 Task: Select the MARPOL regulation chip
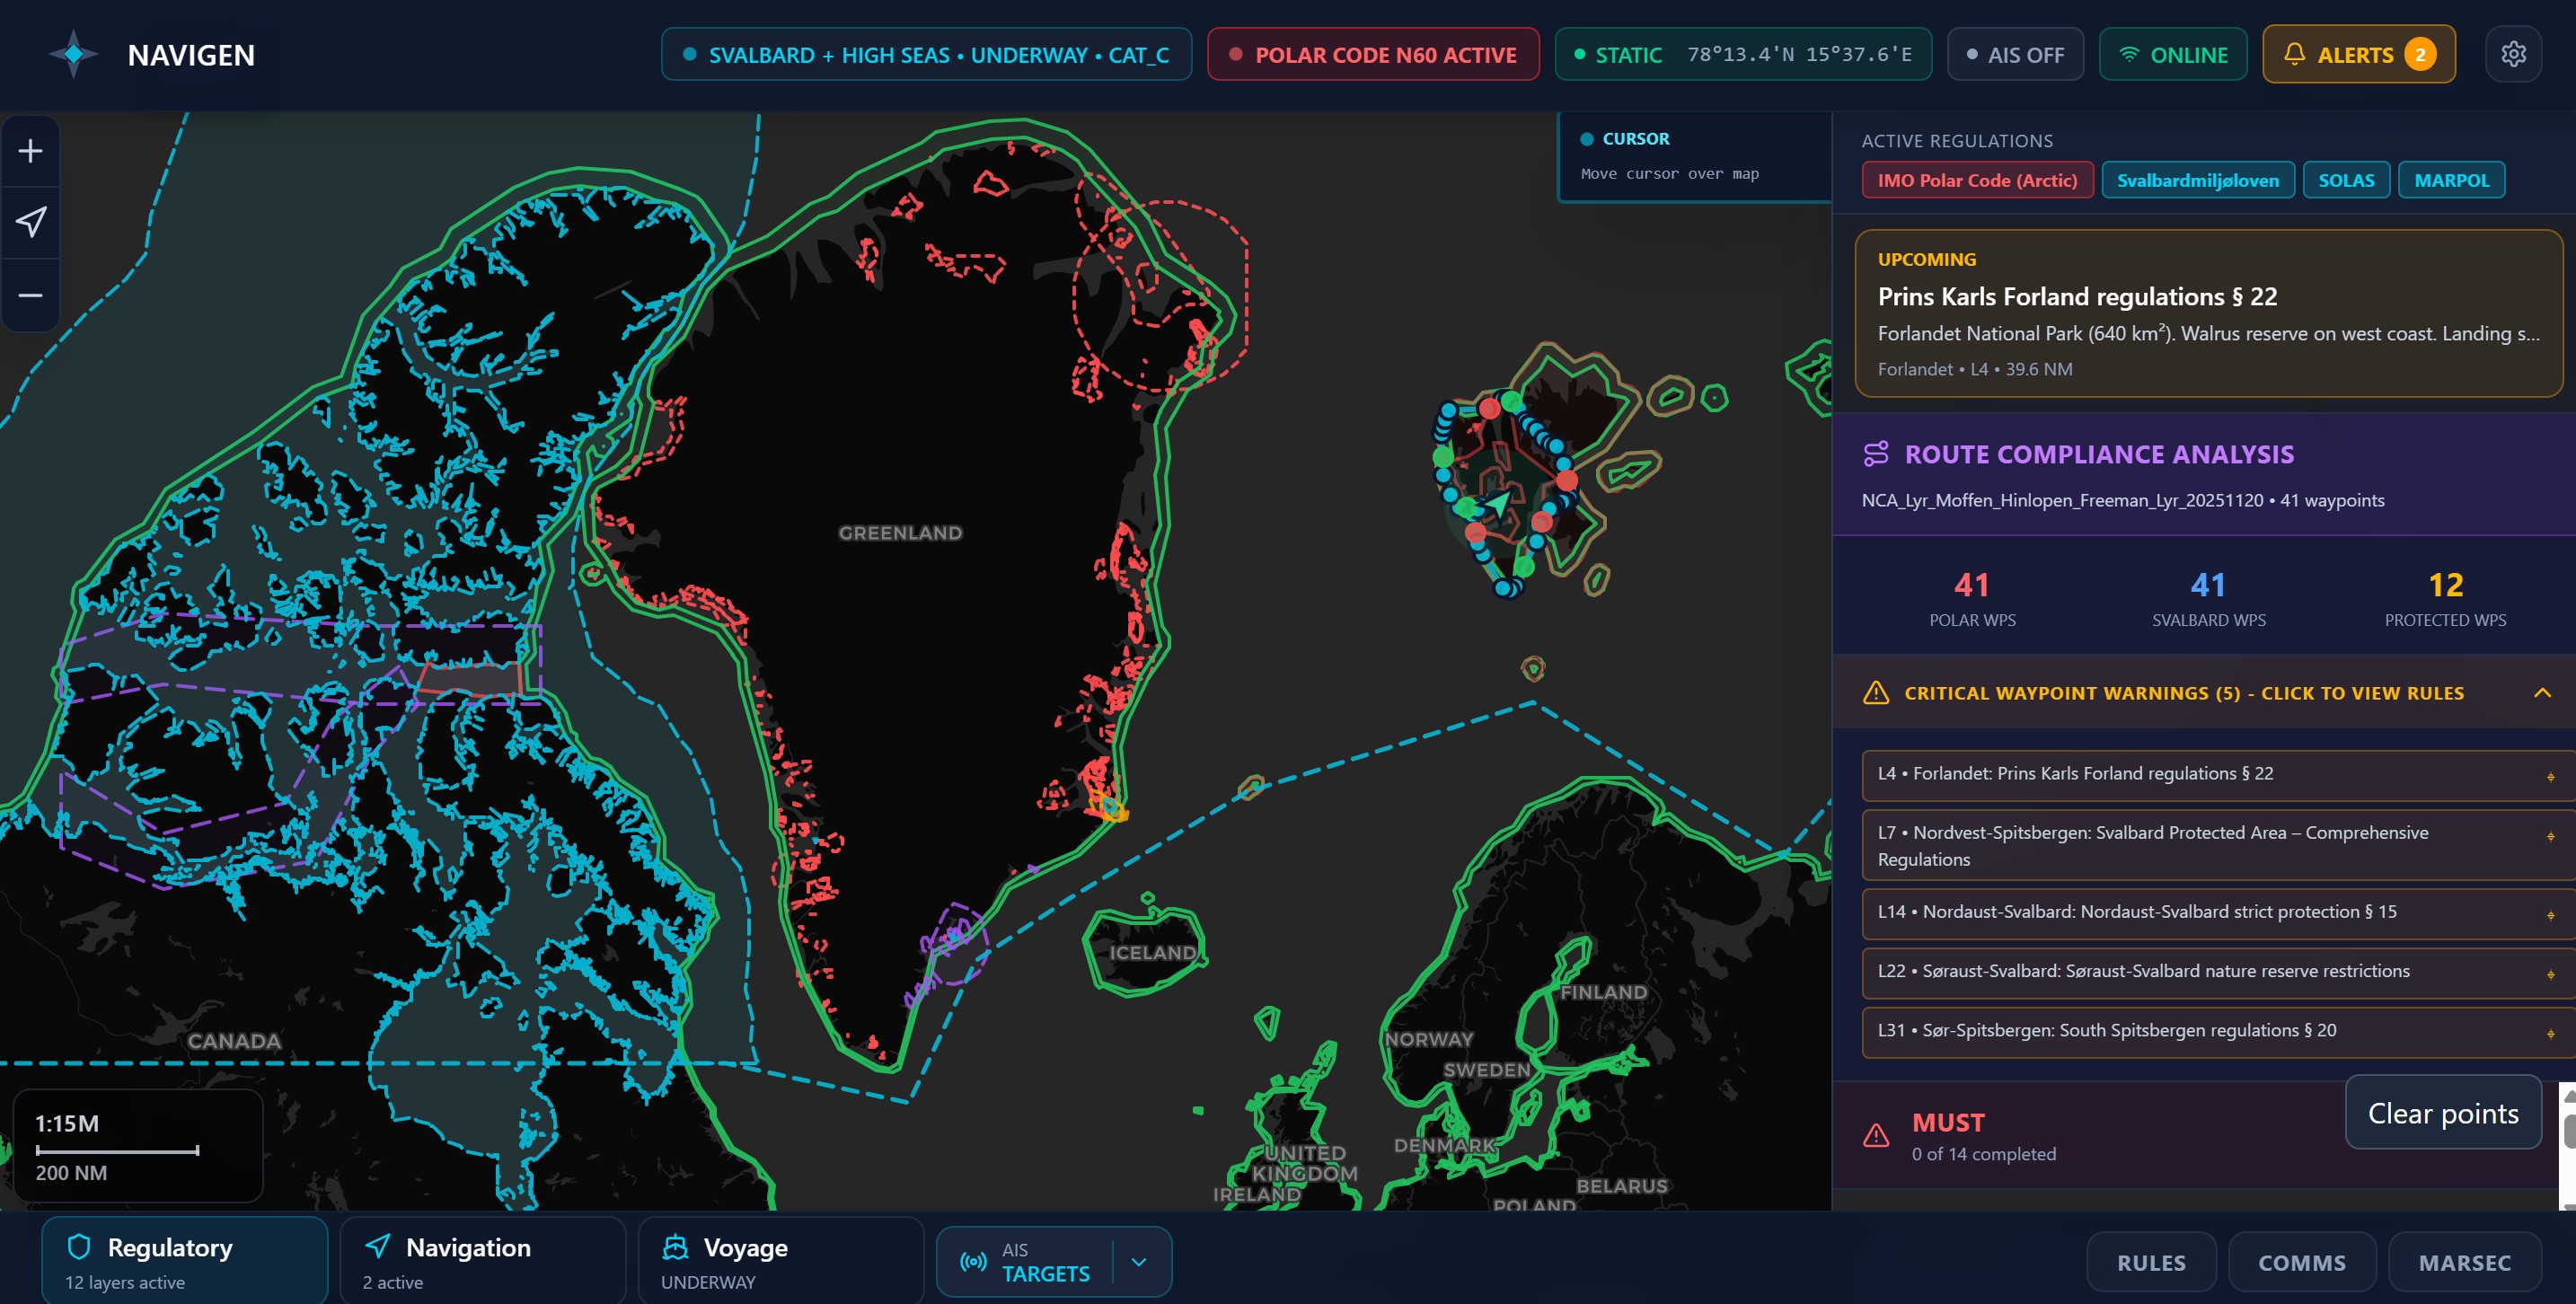click(2451, 180)
